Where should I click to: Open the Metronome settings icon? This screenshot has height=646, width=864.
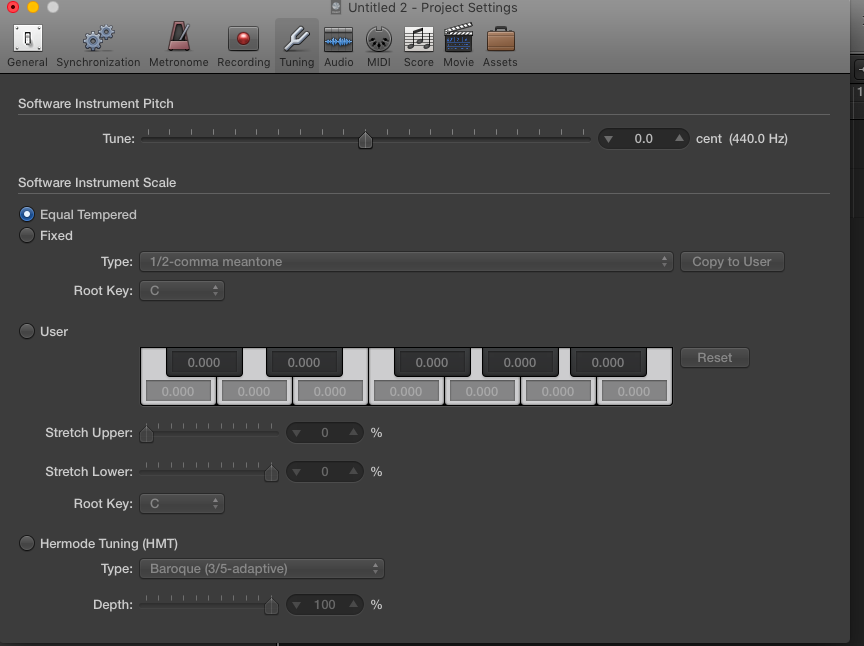pos(178,46)
